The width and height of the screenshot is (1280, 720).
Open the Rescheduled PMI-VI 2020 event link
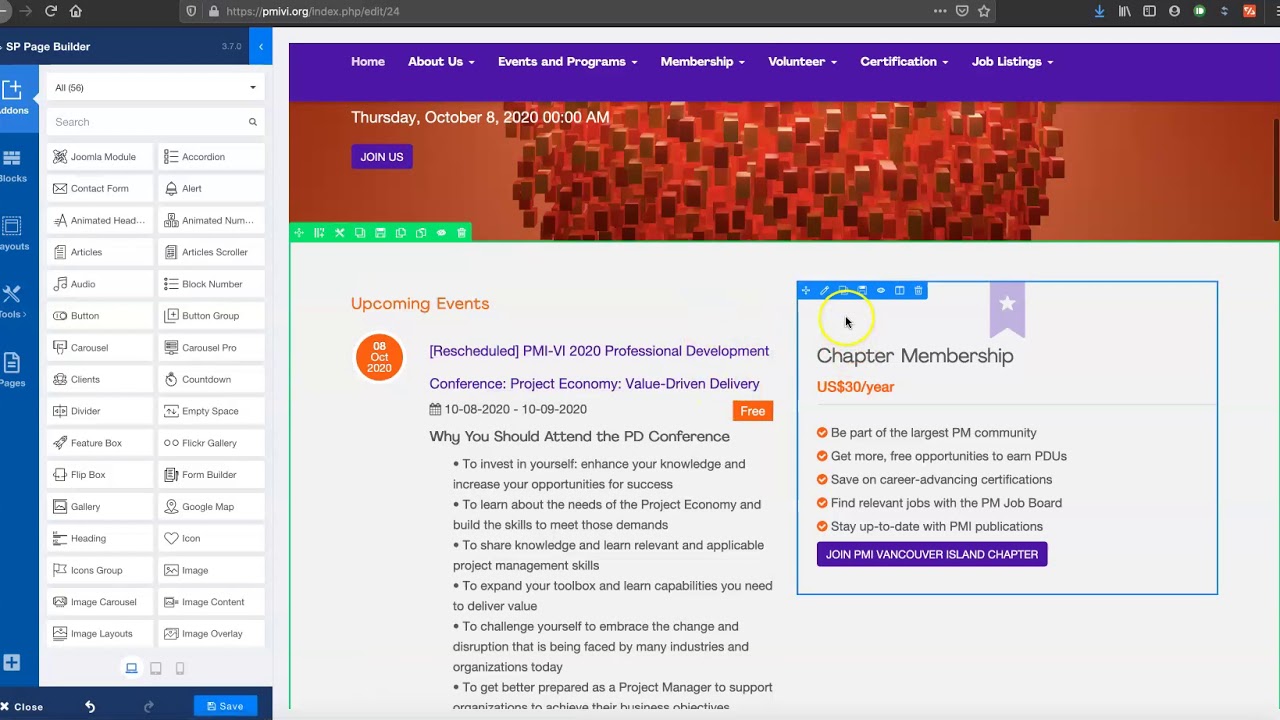pyautogui.click(x=599, y=367)
